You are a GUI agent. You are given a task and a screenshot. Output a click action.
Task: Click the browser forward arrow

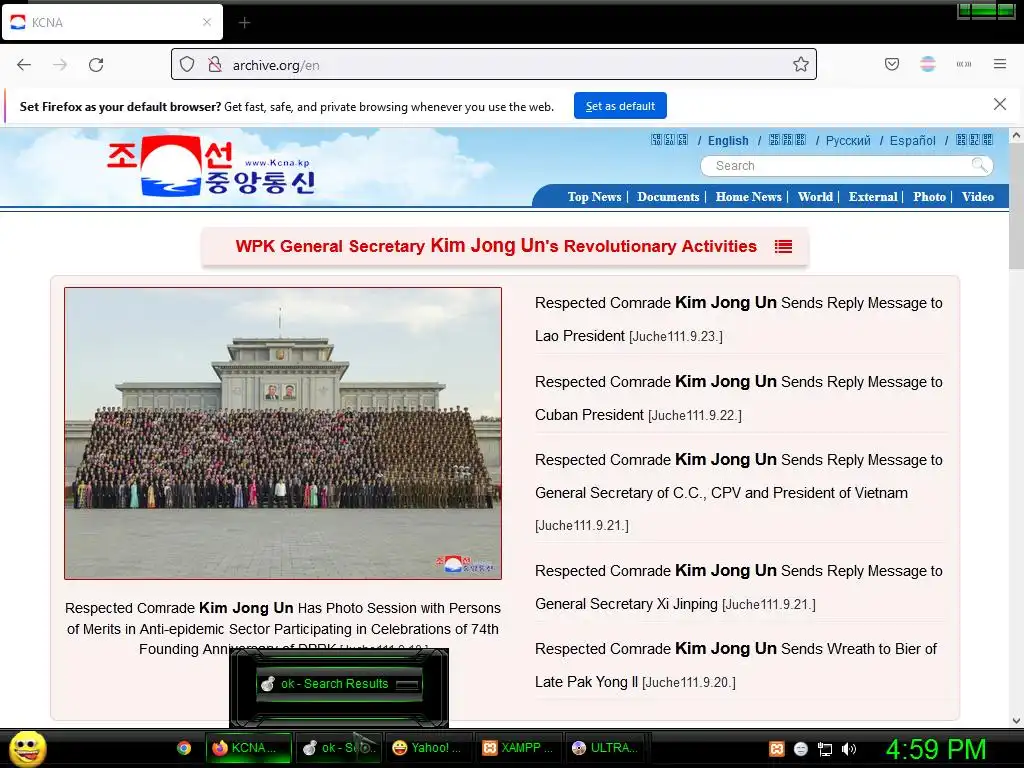click(60, 65)
